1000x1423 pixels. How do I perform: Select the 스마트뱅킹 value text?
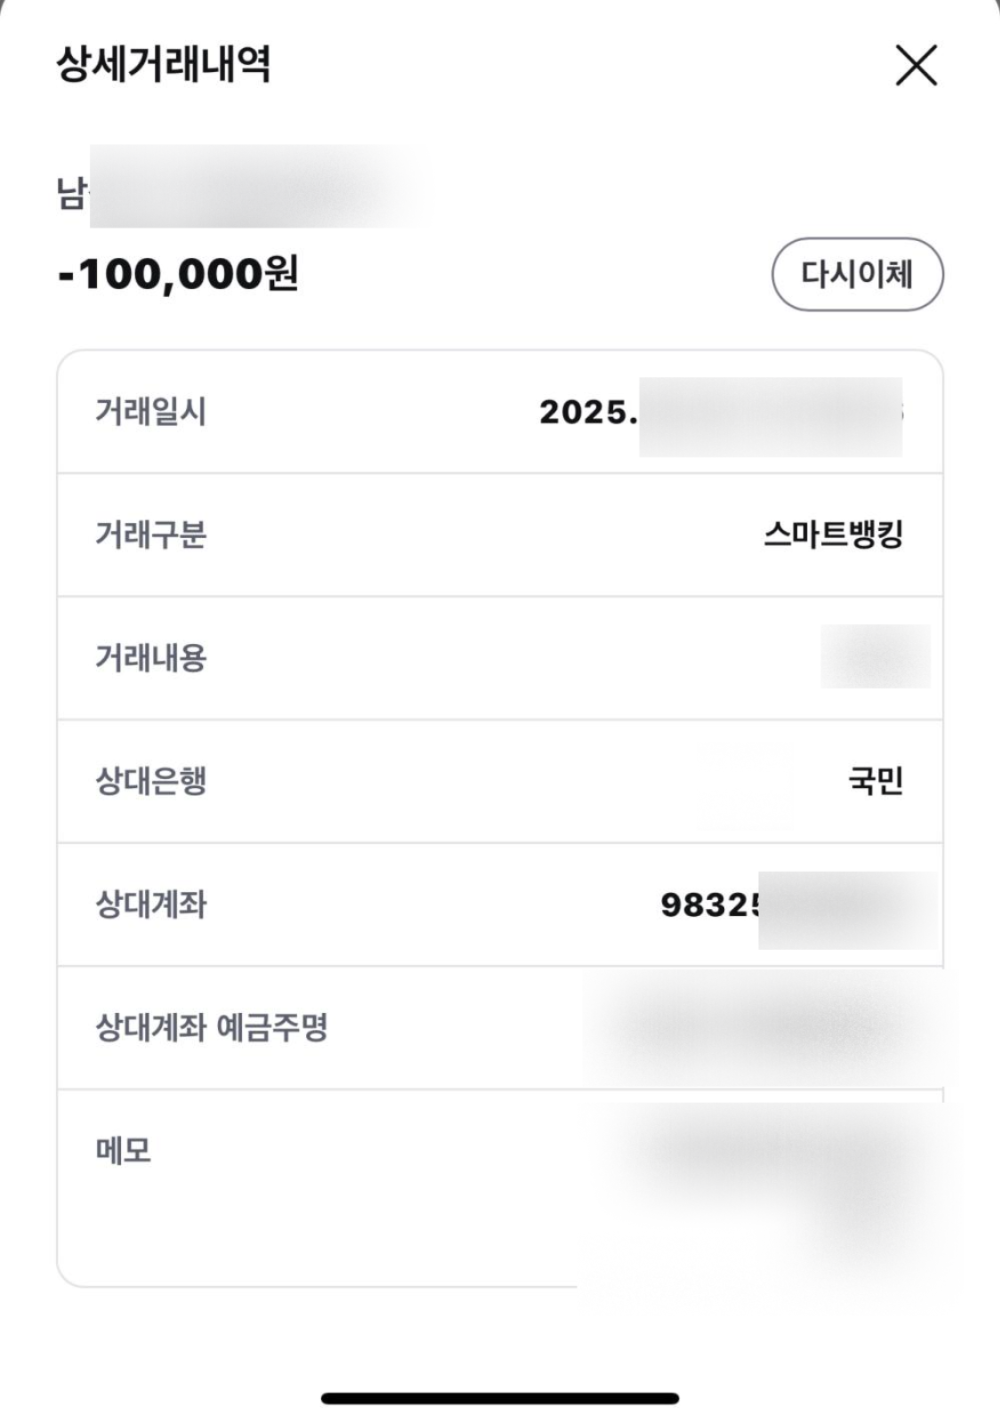833,535
